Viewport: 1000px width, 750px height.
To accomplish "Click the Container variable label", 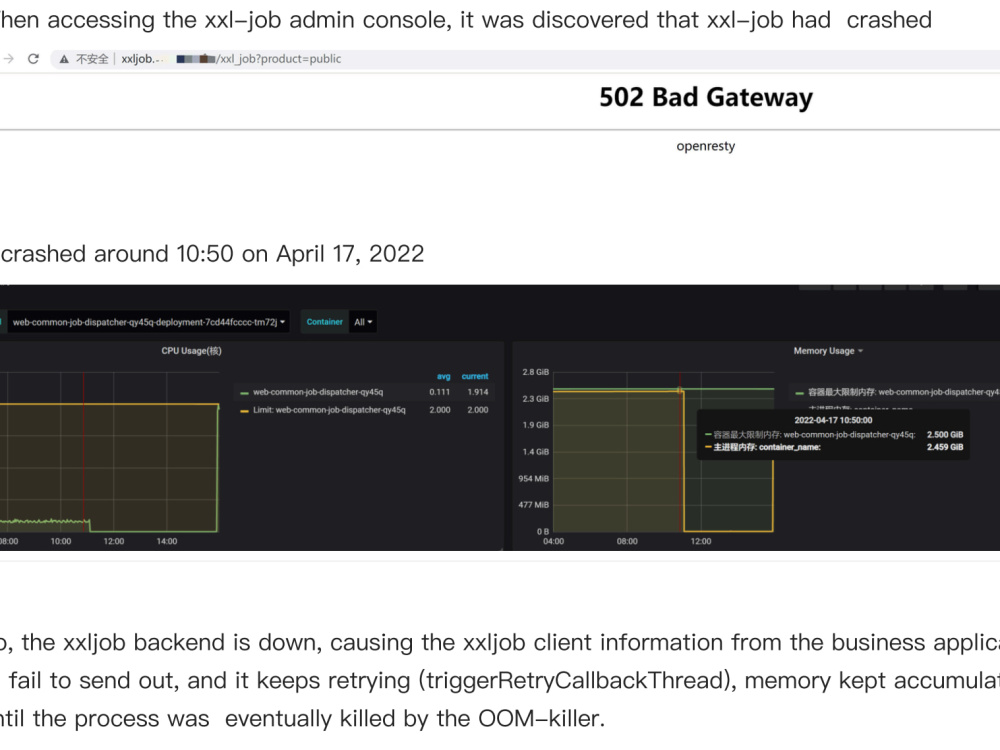I will pyautogui.click(x=324, y=322).
